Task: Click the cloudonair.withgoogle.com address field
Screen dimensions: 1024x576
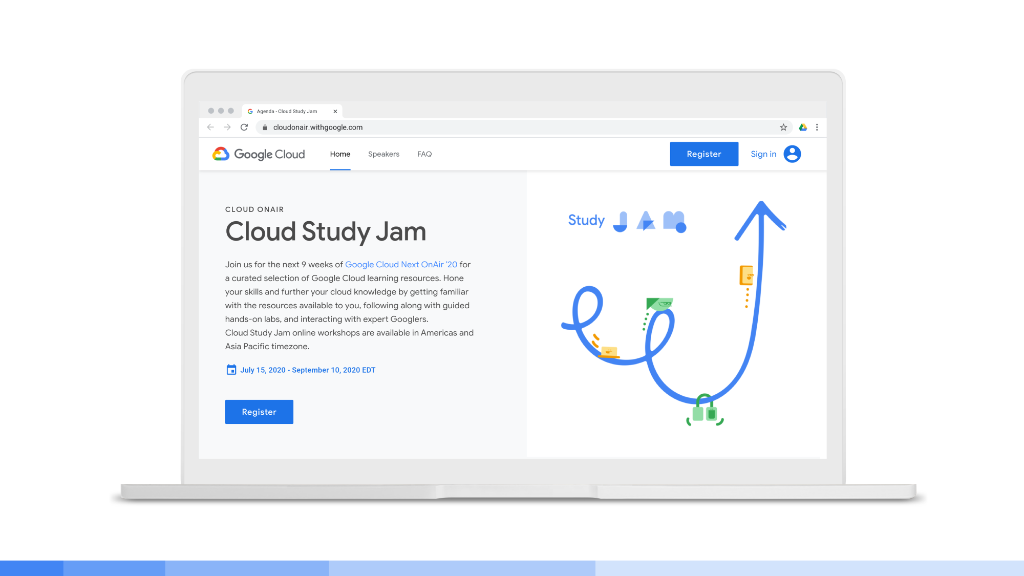Action: point(522,127)
